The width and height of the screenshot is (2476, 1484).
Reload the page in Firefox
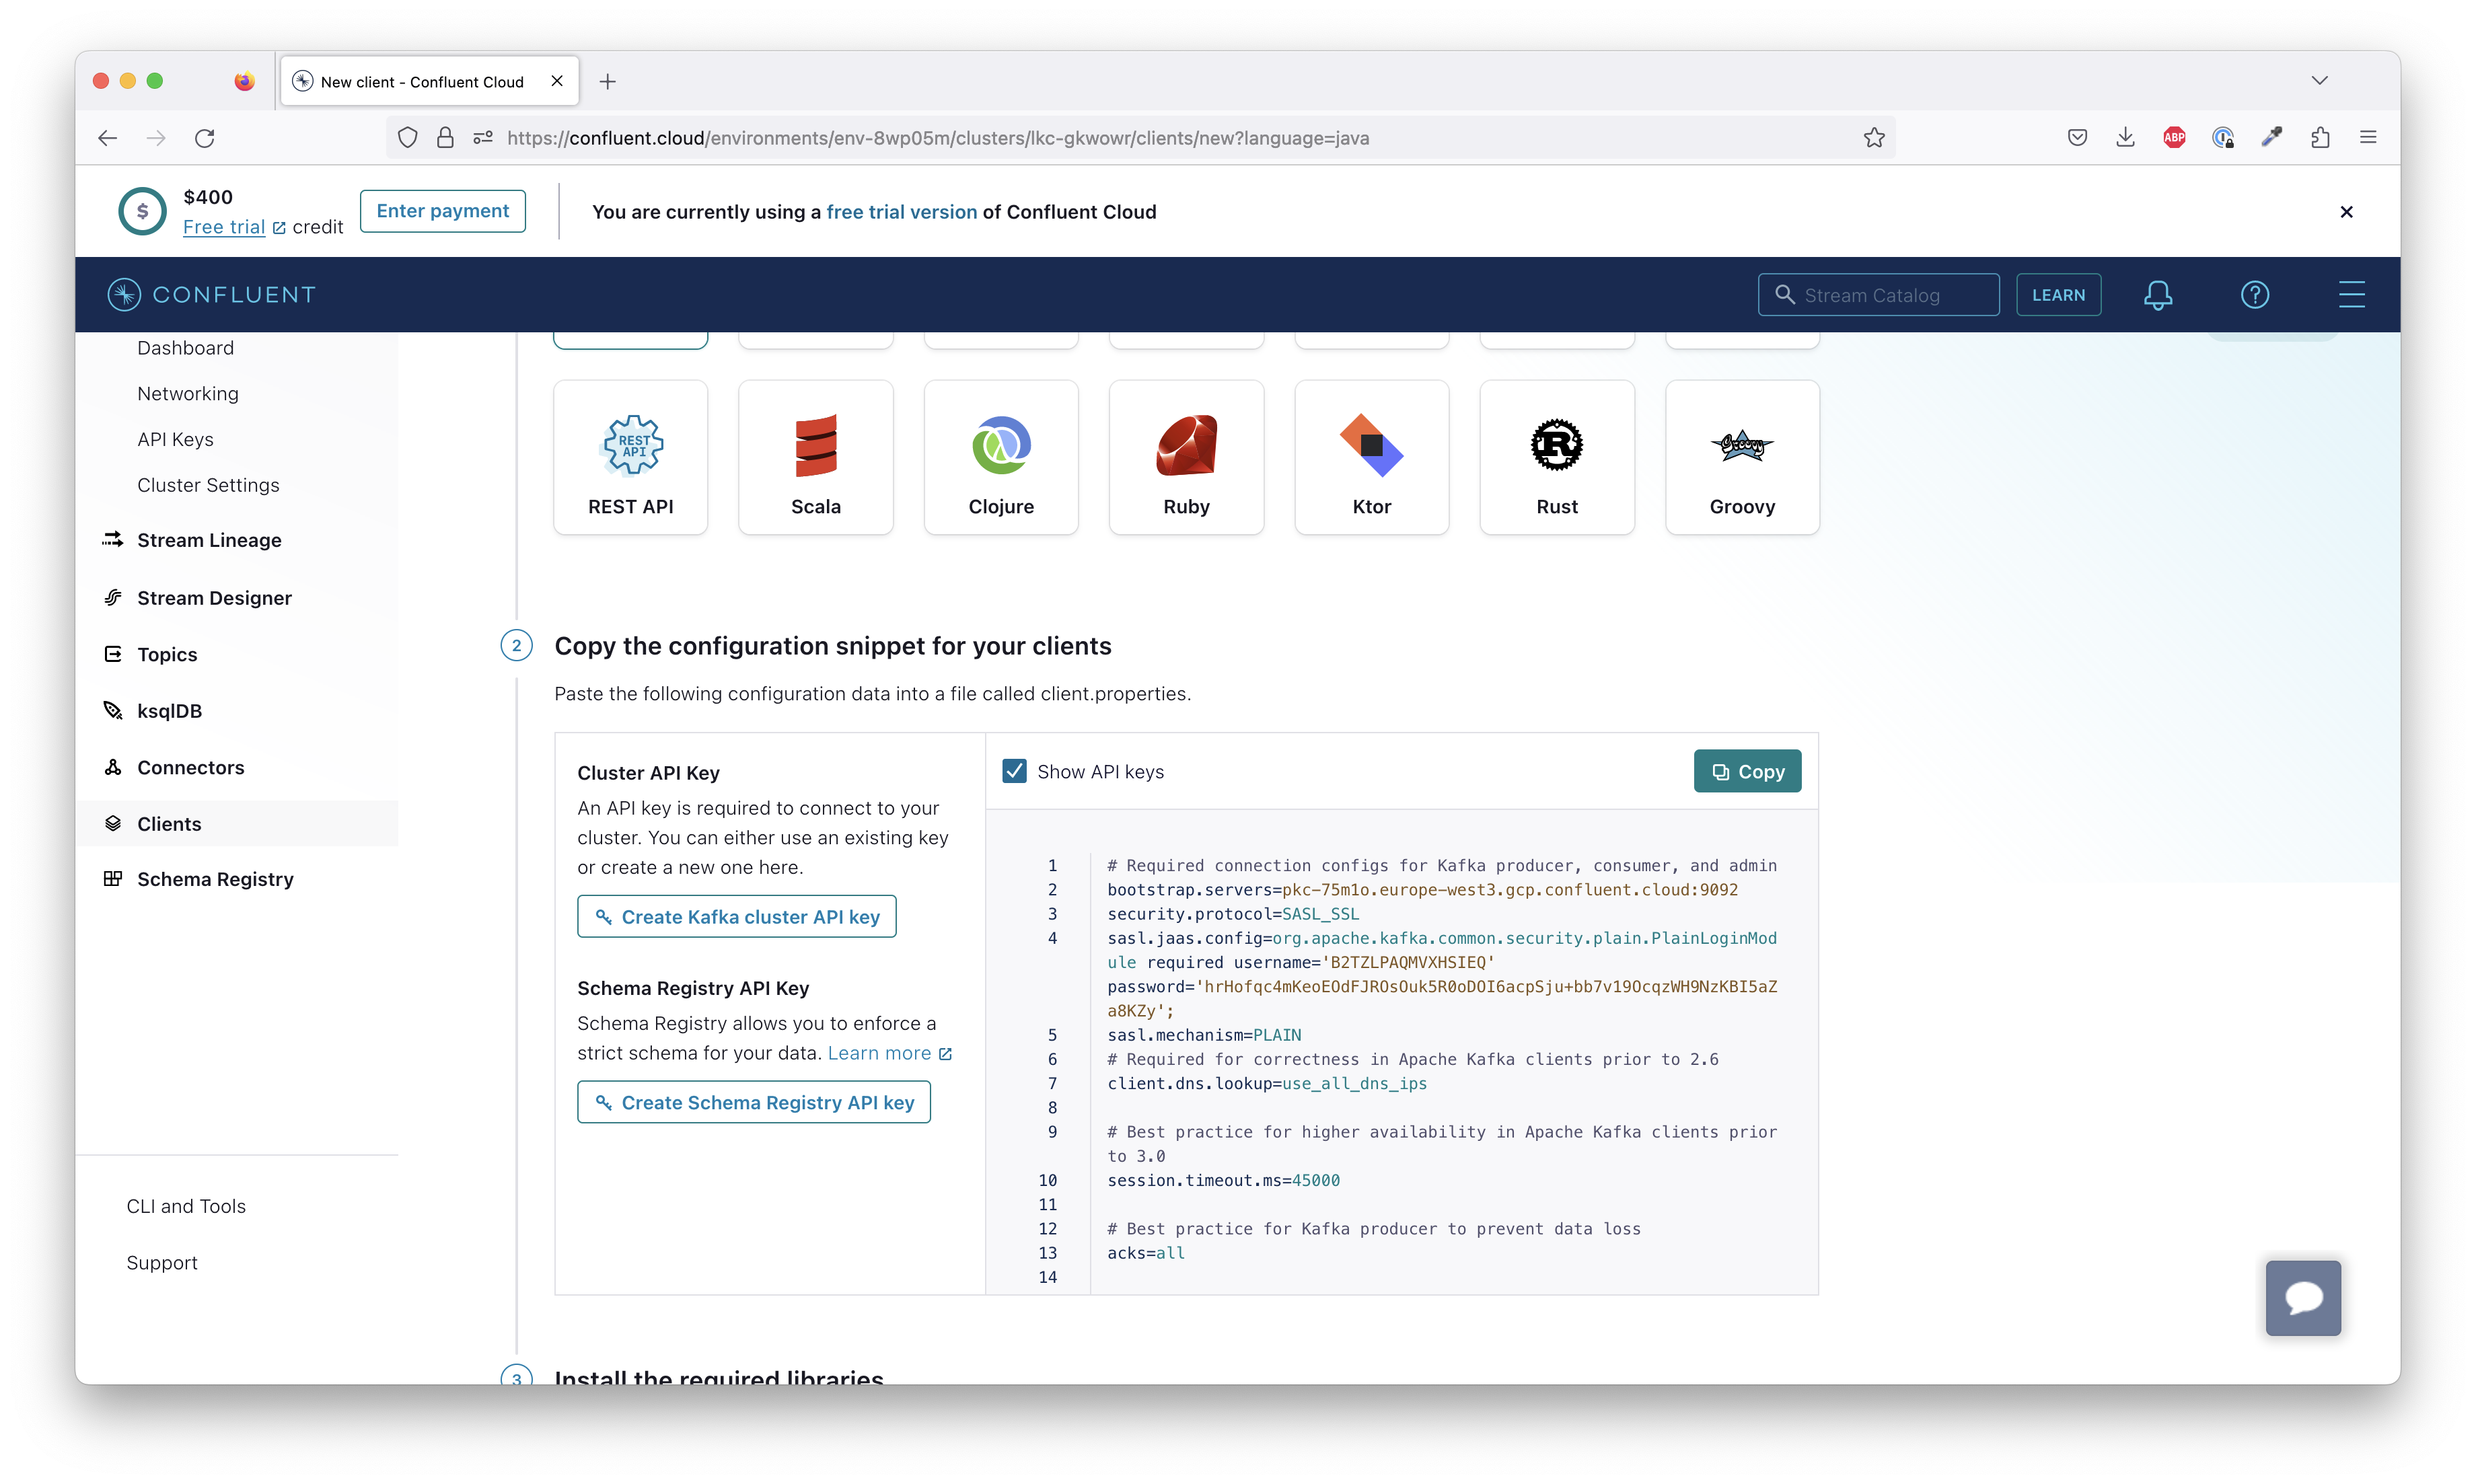click(205, 138)
